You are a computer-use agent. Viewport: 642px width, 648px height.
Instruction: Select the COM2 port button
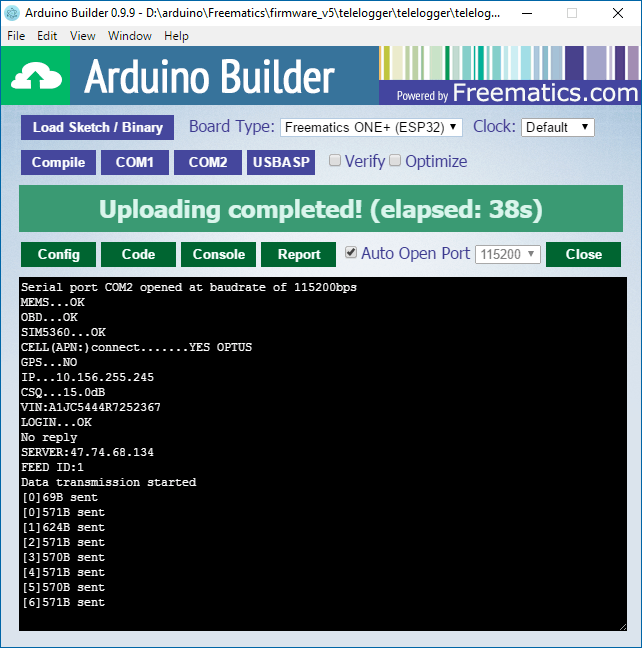tap(208, 162)
